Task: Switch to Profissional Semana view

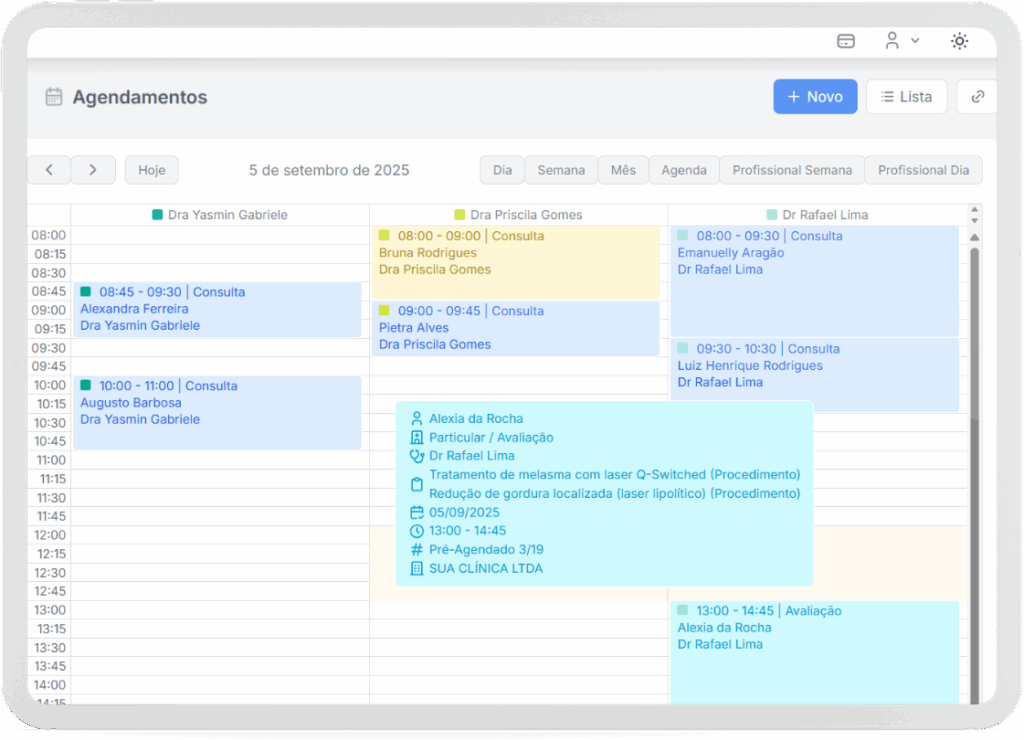Action: click(x=792, y=170)
